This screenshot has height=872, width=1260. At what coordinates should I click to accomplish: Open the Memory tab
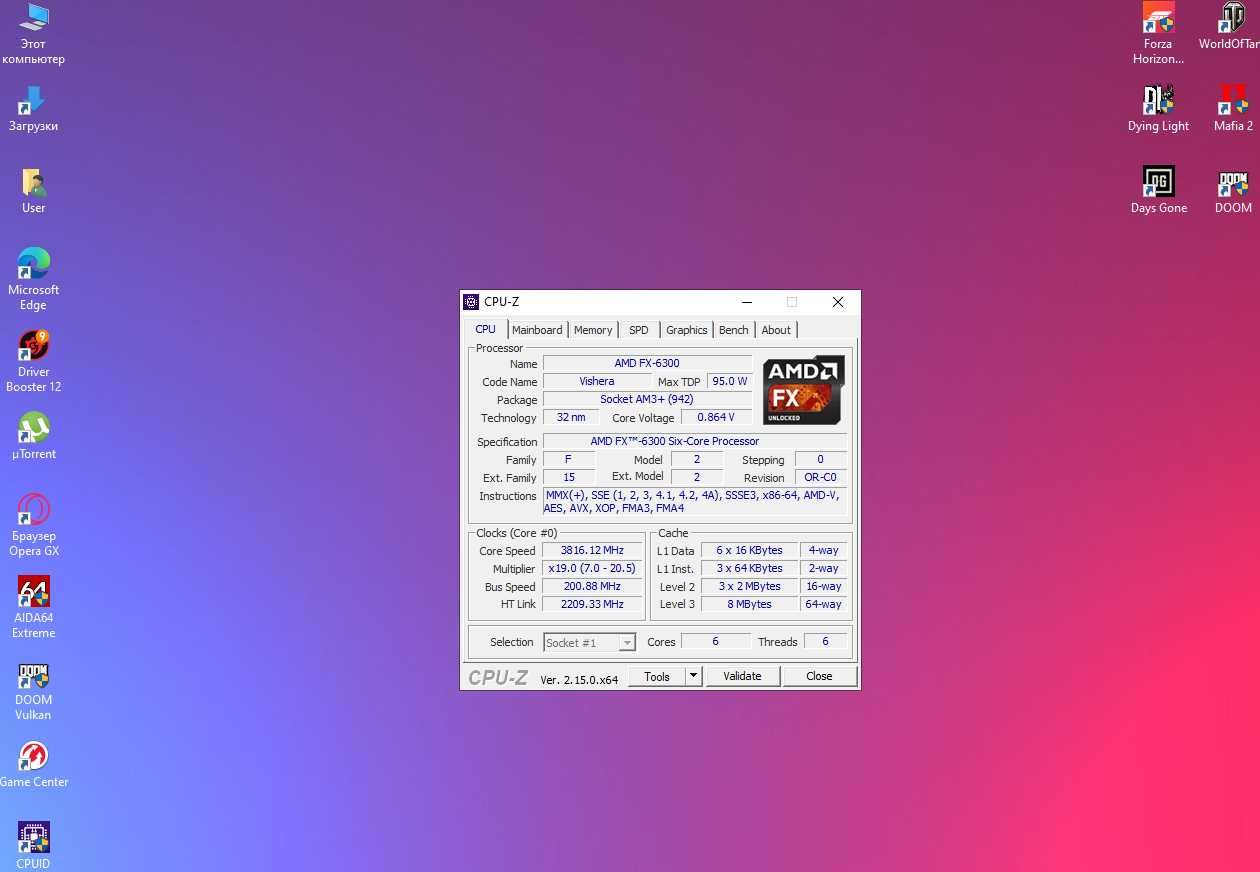coord(593,330)
